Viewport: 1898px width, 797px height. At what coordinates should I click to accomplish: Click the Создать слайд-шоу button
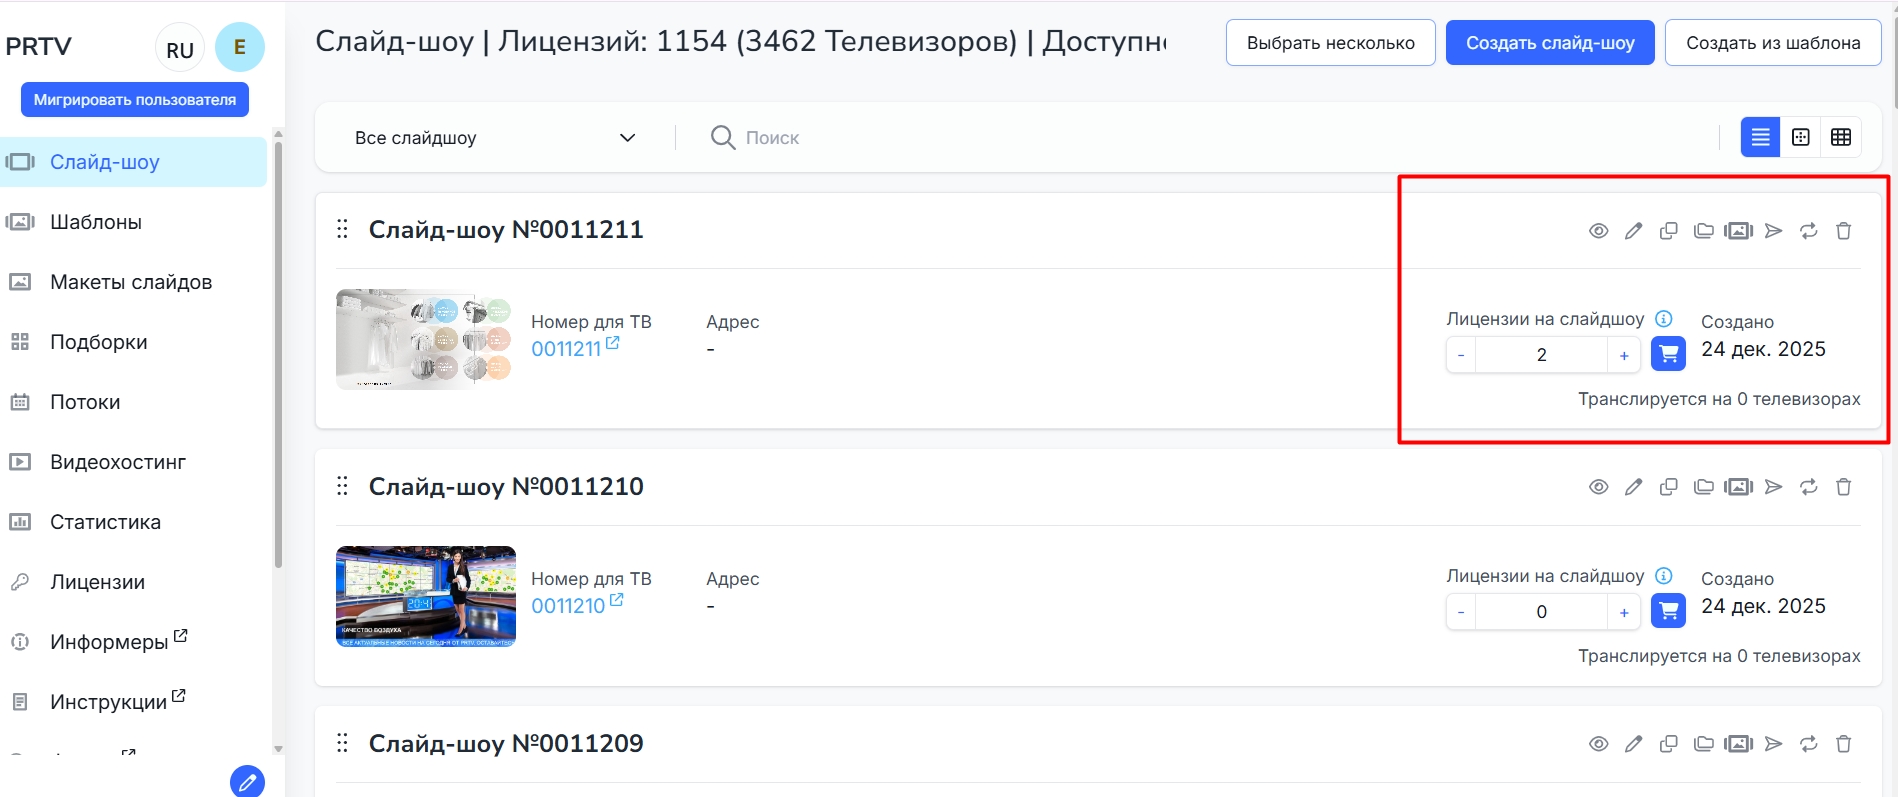(1549, 43)
